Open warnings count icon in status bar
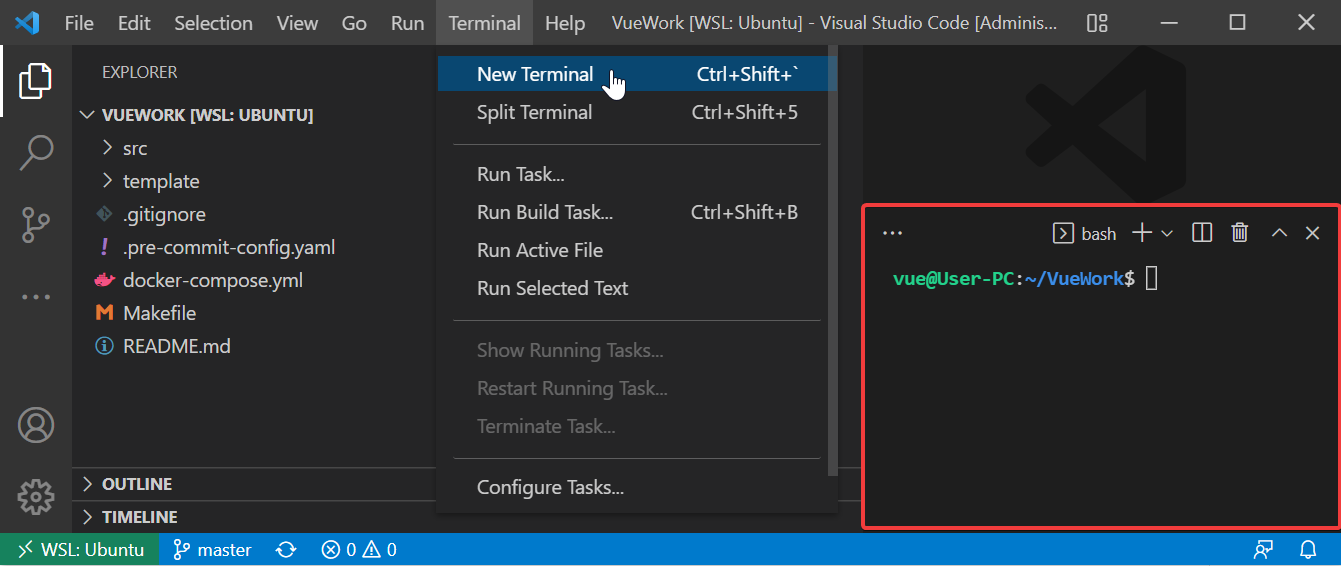Screen dimensions: 1341x566 click(371, 550)
